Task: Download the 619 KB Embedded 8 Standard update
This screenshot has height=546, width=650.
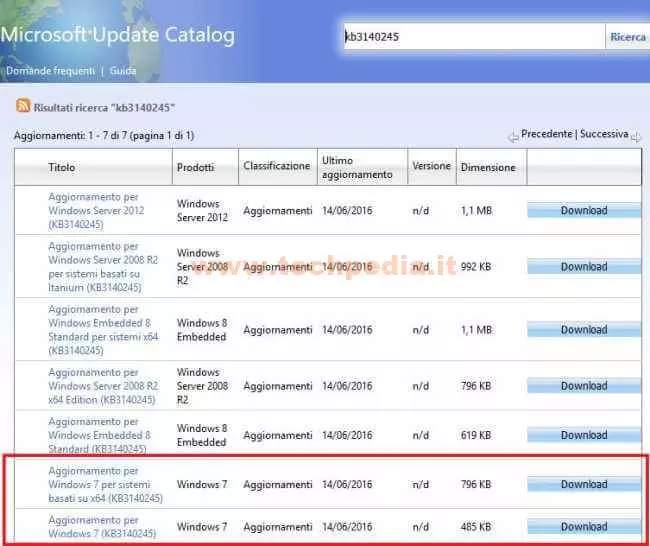Action: coord(584,435)
